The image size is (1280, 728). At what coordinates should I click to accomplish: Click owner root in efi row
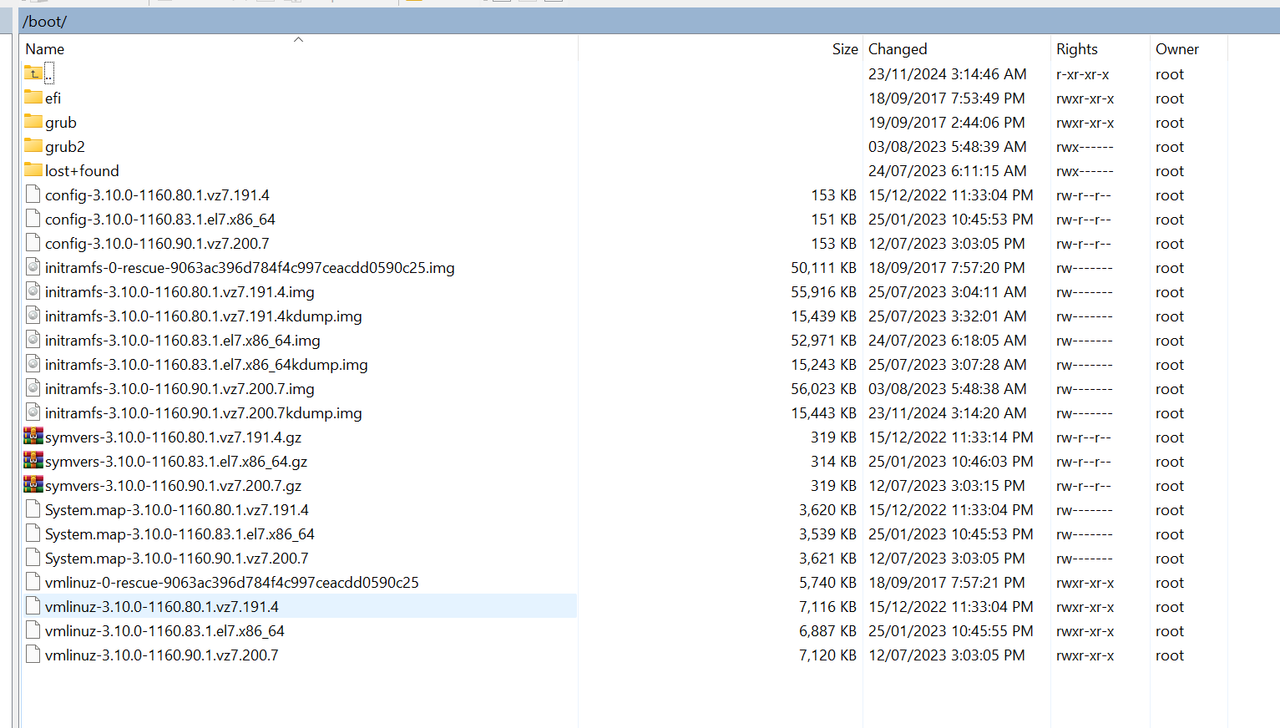click(x=1169, y=98)
